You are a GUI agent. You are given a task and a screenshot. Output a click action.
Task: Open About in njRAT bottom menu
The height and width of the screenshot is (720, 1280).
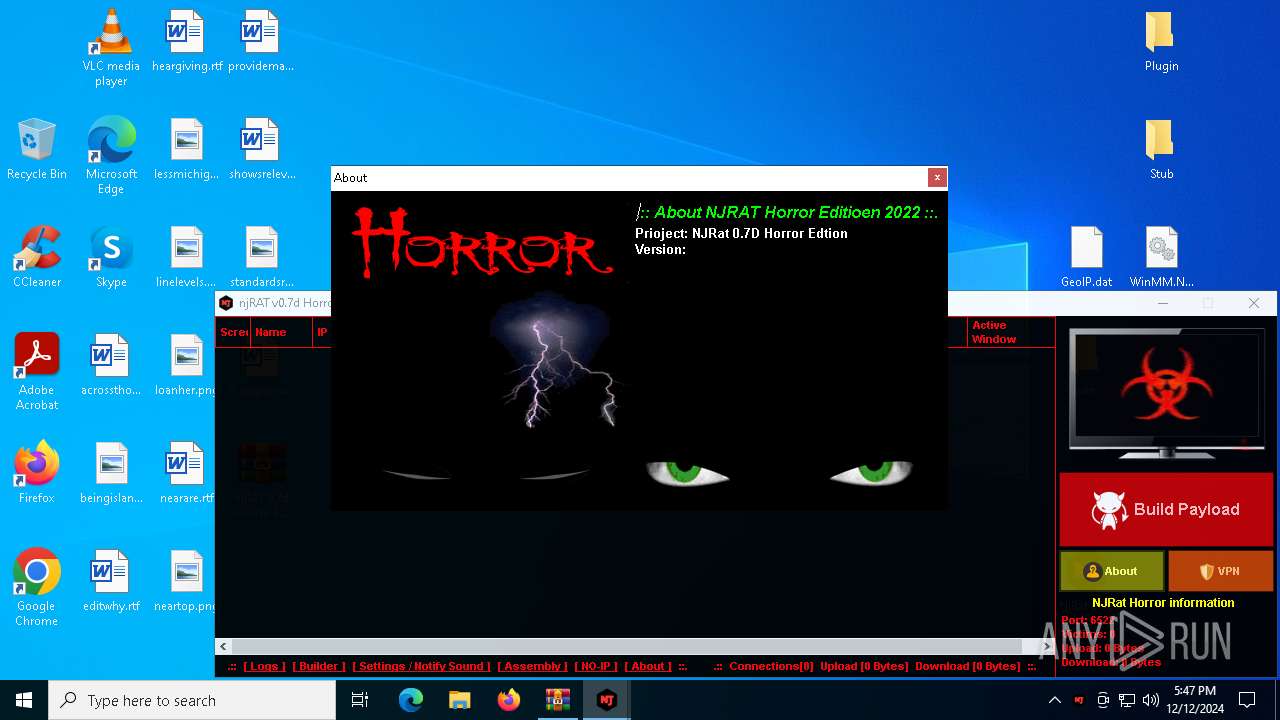[648, 666]
